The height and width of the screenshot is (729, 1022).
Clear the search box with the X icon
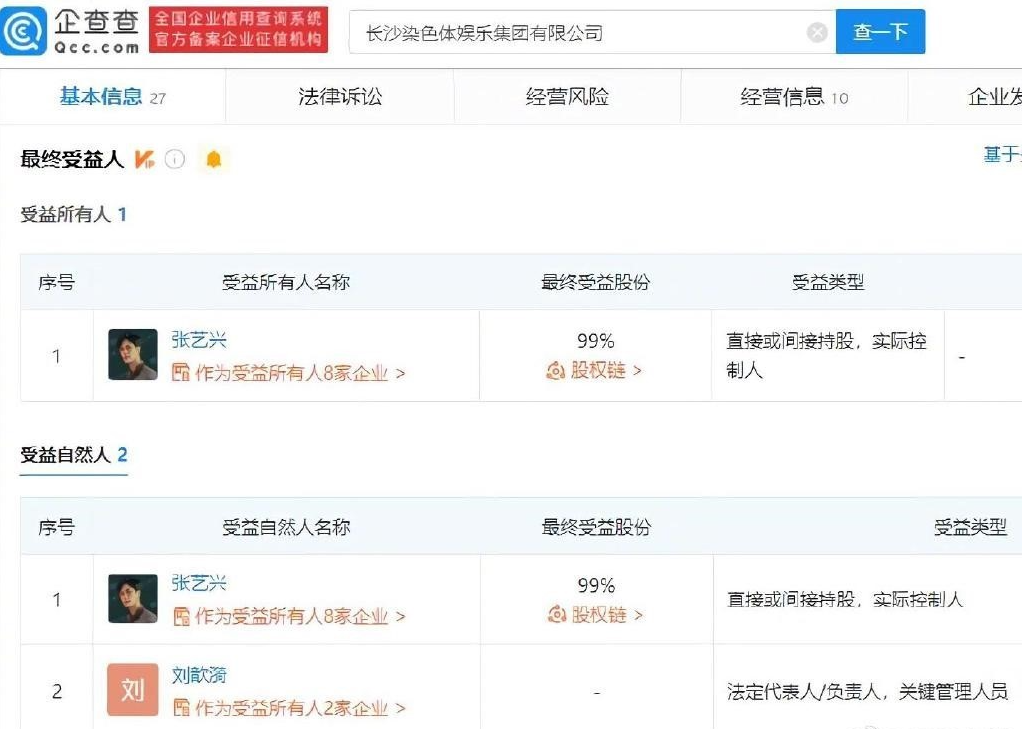pos(817,32)
